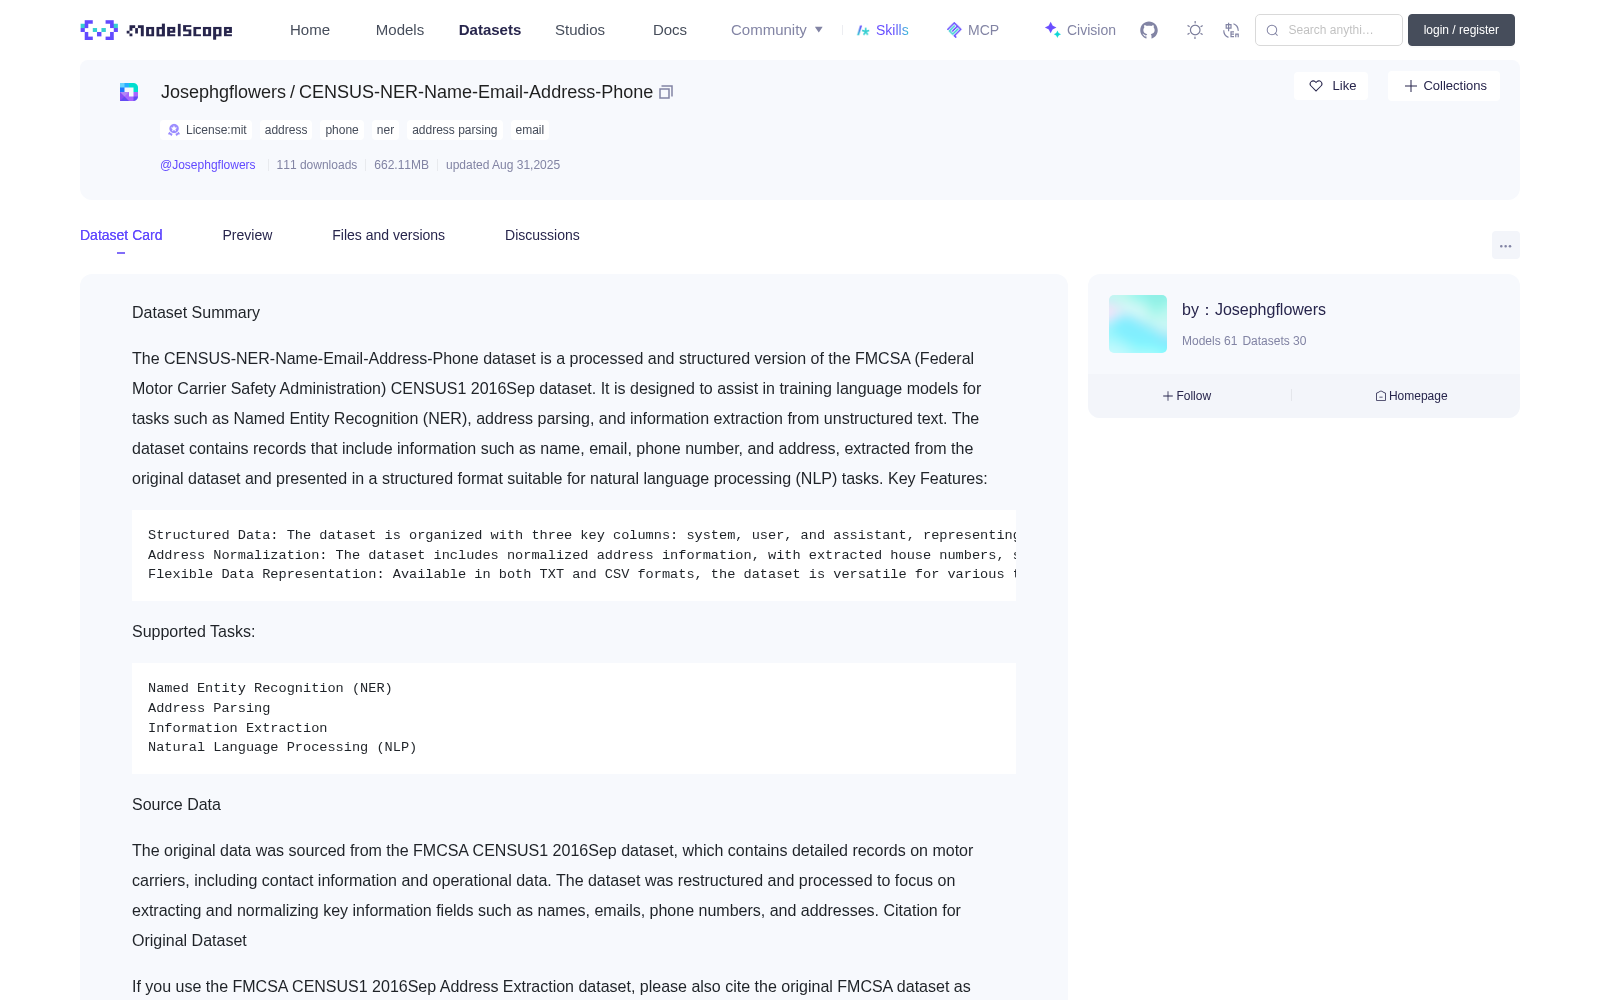The height and width of the screenshot is (1000, 1600).
Task: Add to Collections button text
Action: tap(1455, 86)
